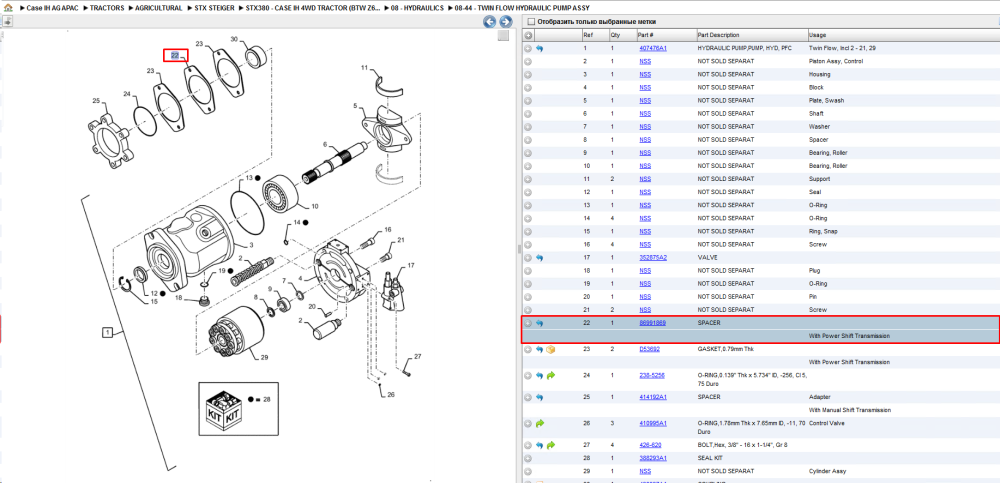Open the TRACTORS breadcrumb level

[x=107, y=8]
